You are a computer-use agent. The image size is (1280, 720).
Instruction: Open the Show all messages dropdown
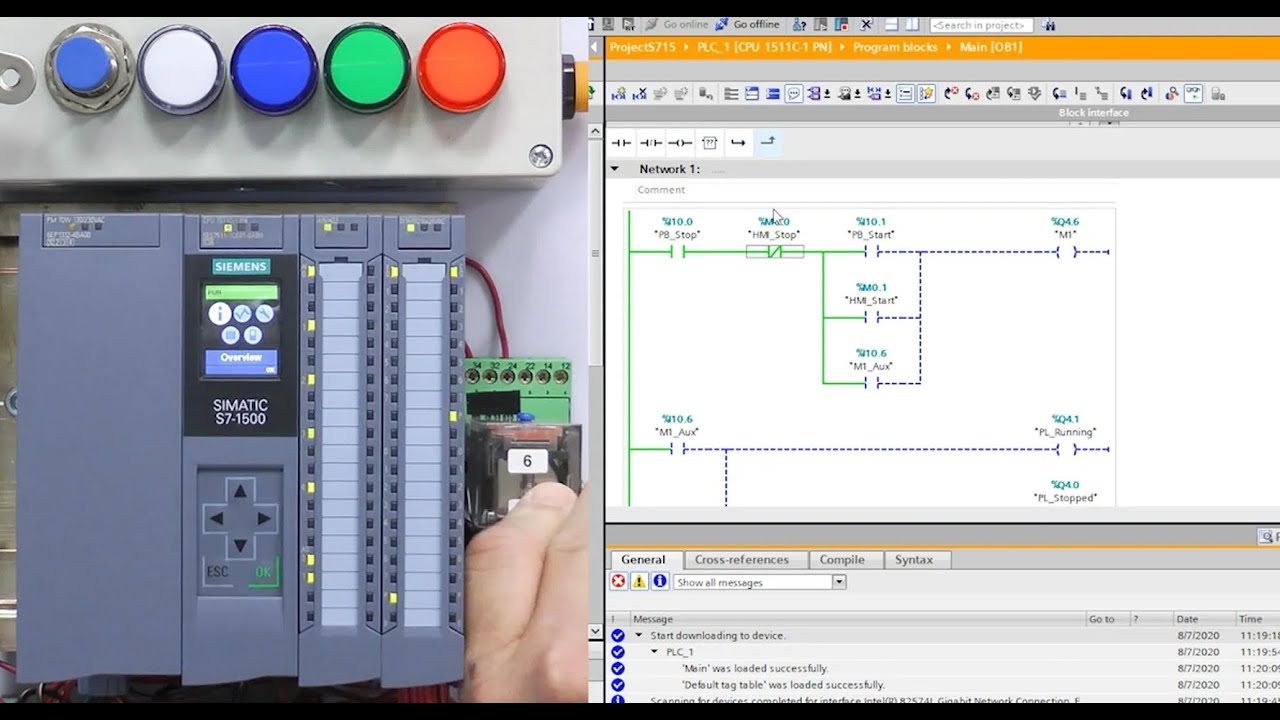[839, 582]
